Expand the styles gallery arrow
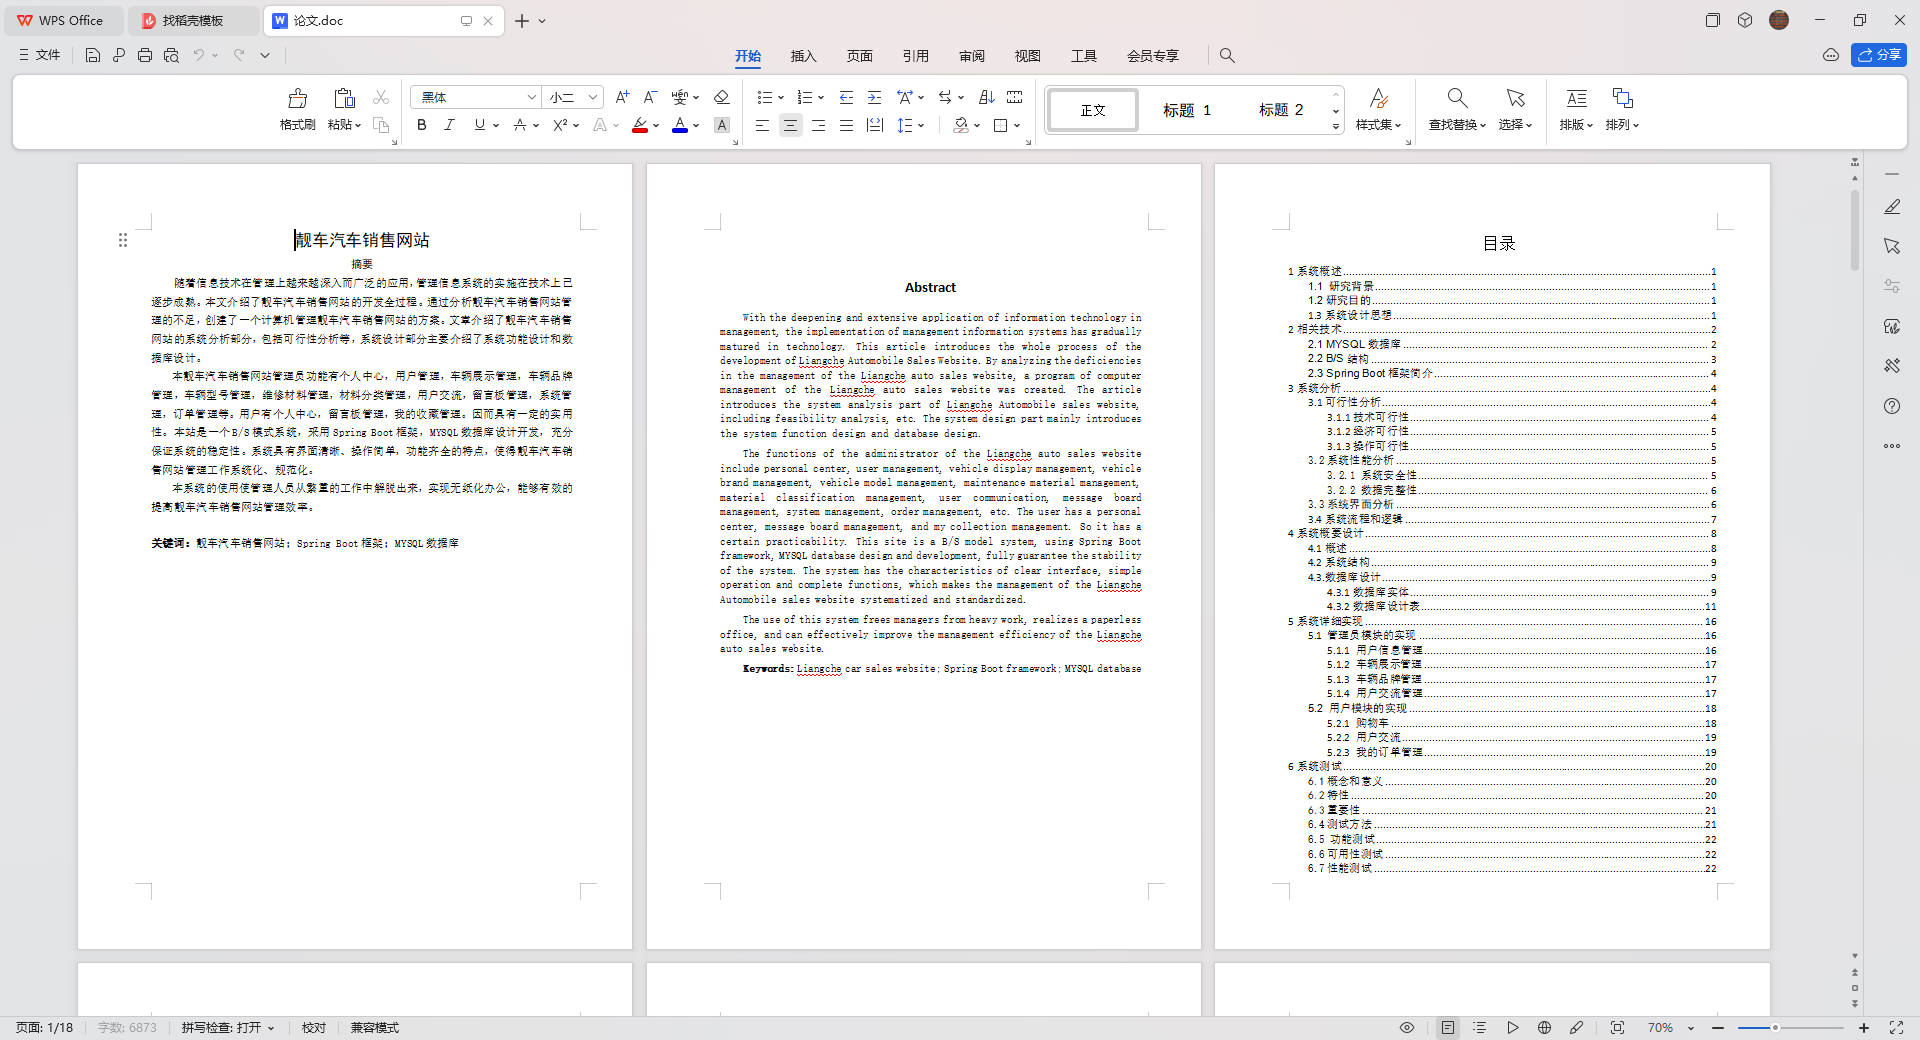The width and height of the screenshot is (1920, 1040). 1335,127
